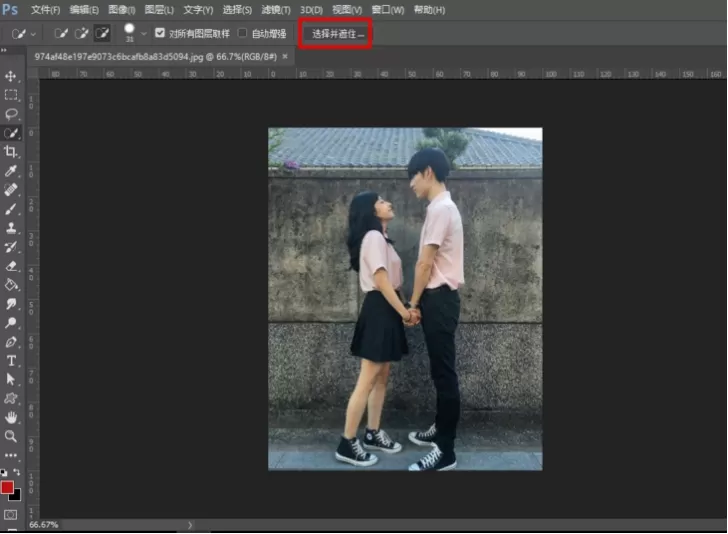Select the Clone Stamp tool
This screenshot has height=534, width=728.
point(11,228)
